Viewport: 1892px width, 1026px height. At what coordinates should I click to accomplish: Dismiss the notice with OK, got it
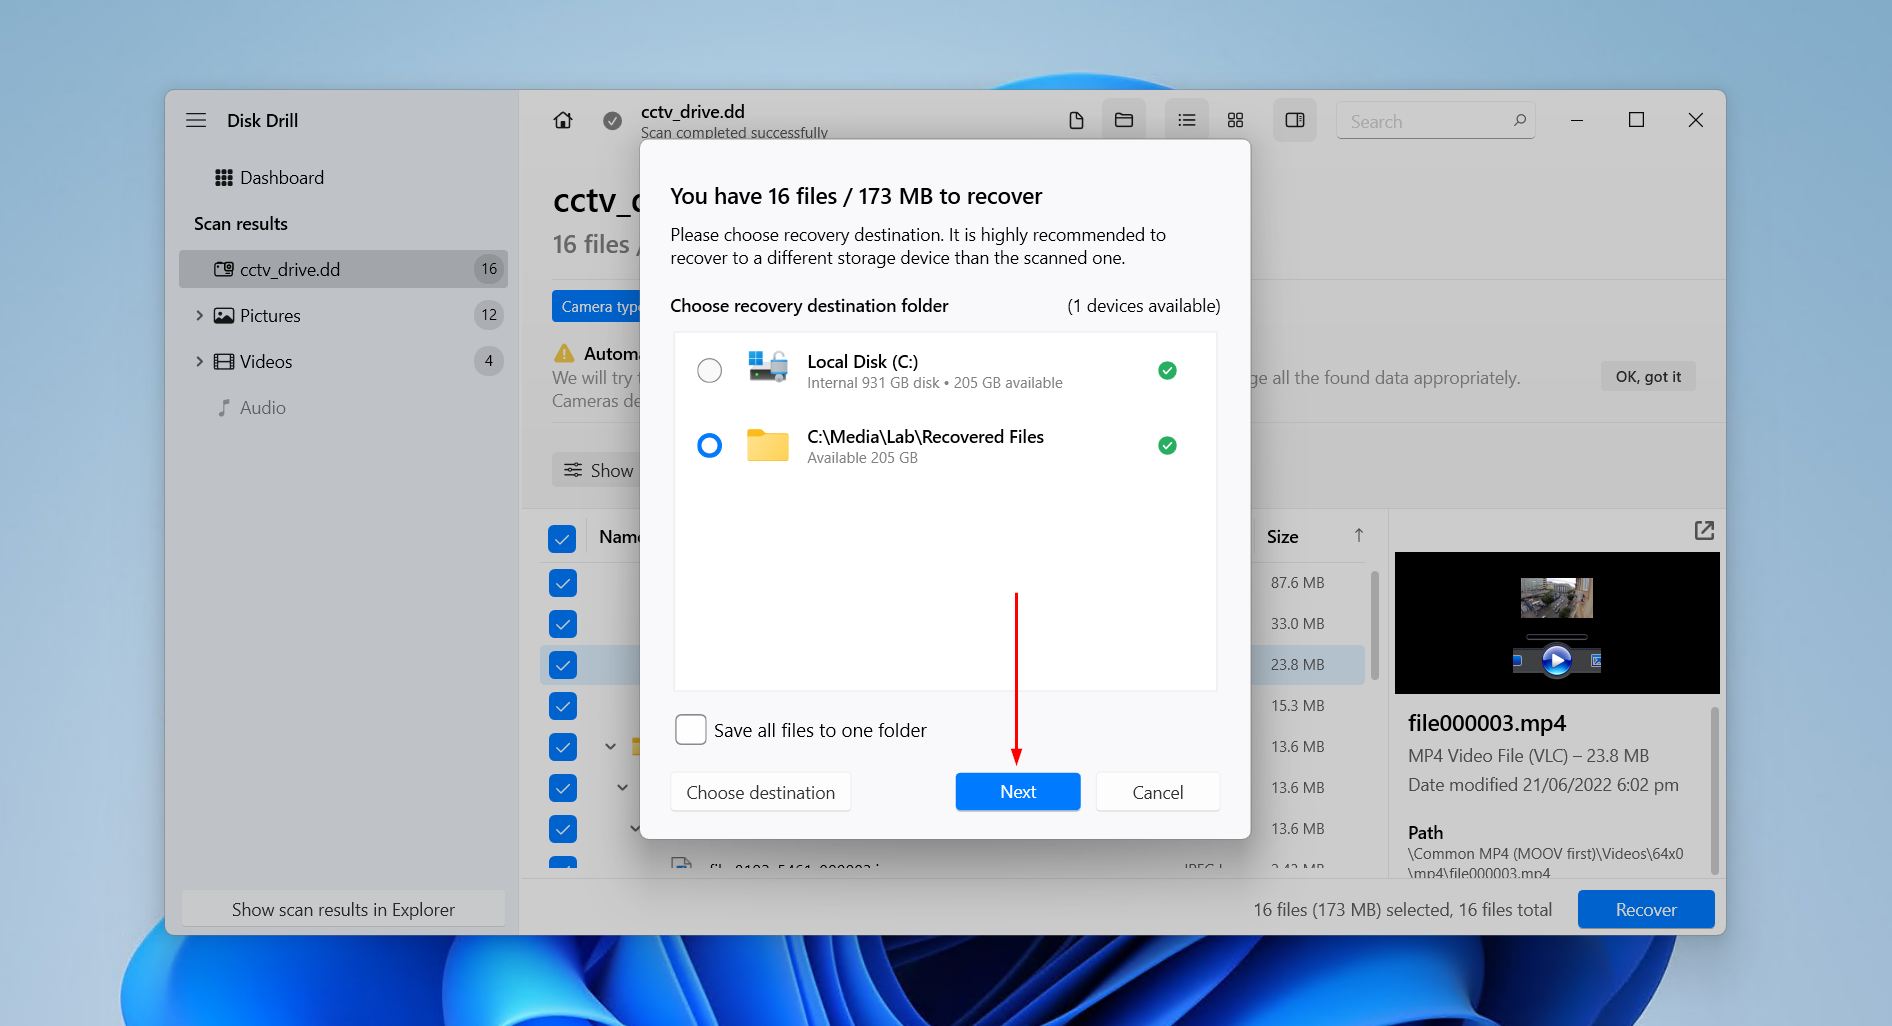pyautogui.click(x=1648, y=377)
